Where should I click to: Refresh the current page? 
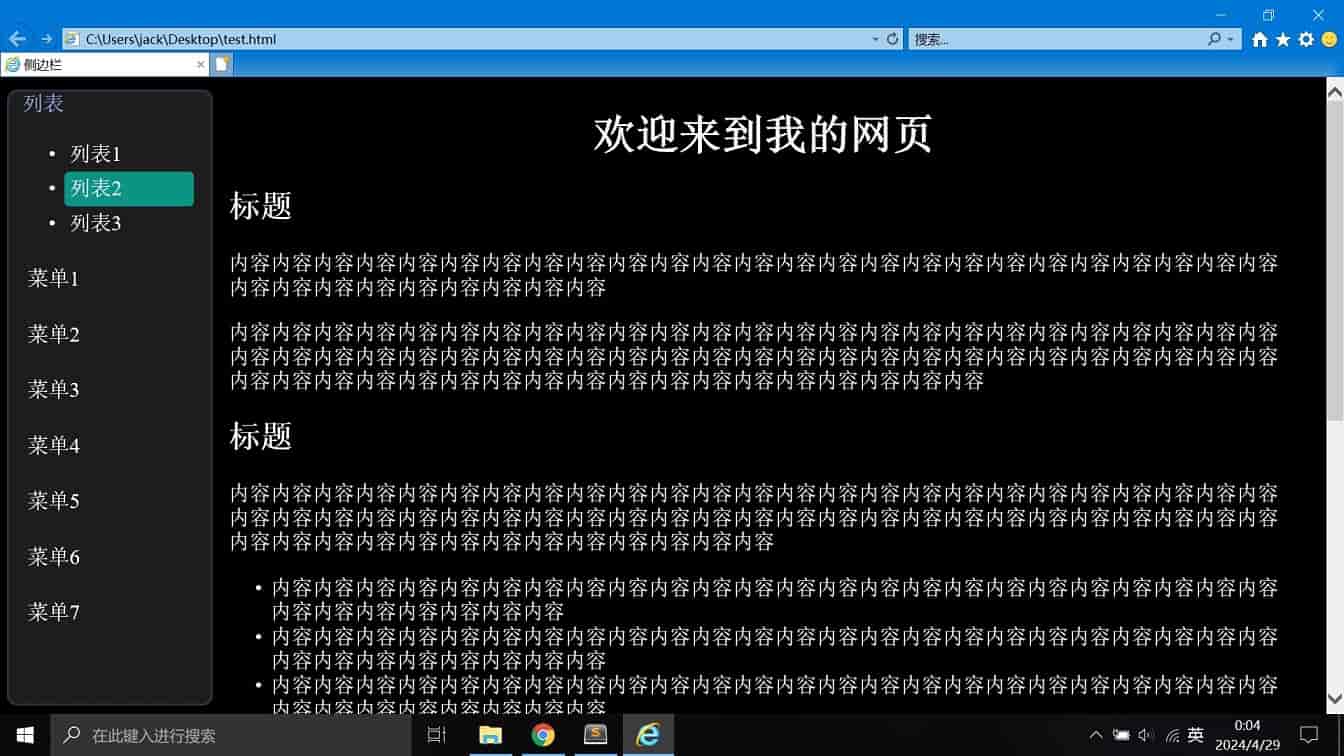click(893, 39)
